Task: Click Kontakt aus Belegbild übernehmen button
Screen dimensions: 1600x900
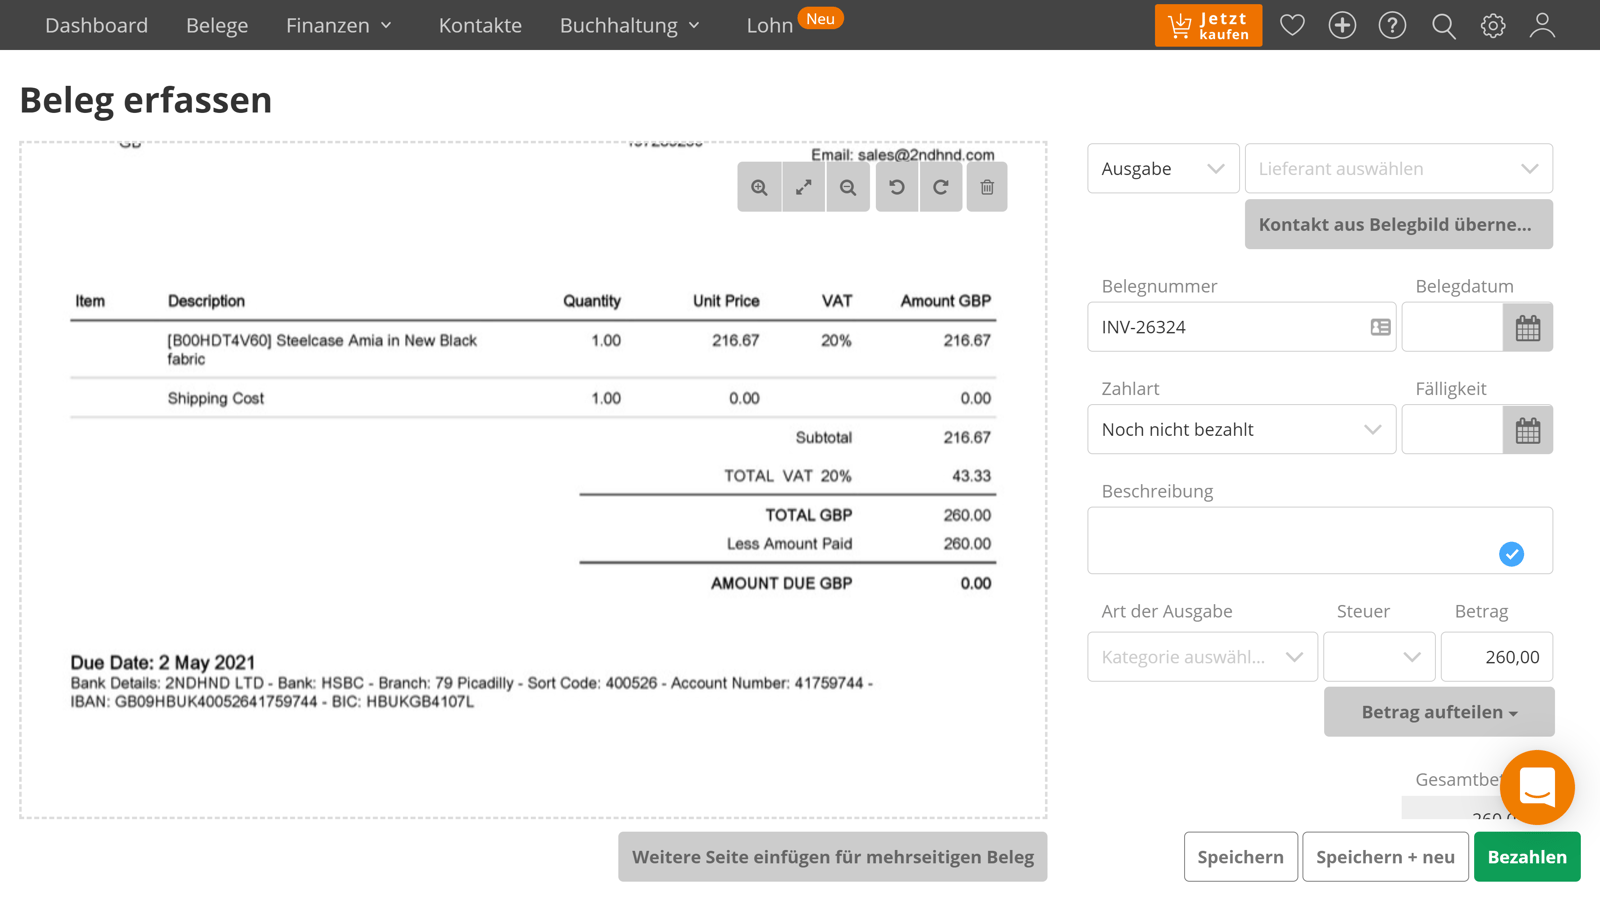Action: (1398, 224)
